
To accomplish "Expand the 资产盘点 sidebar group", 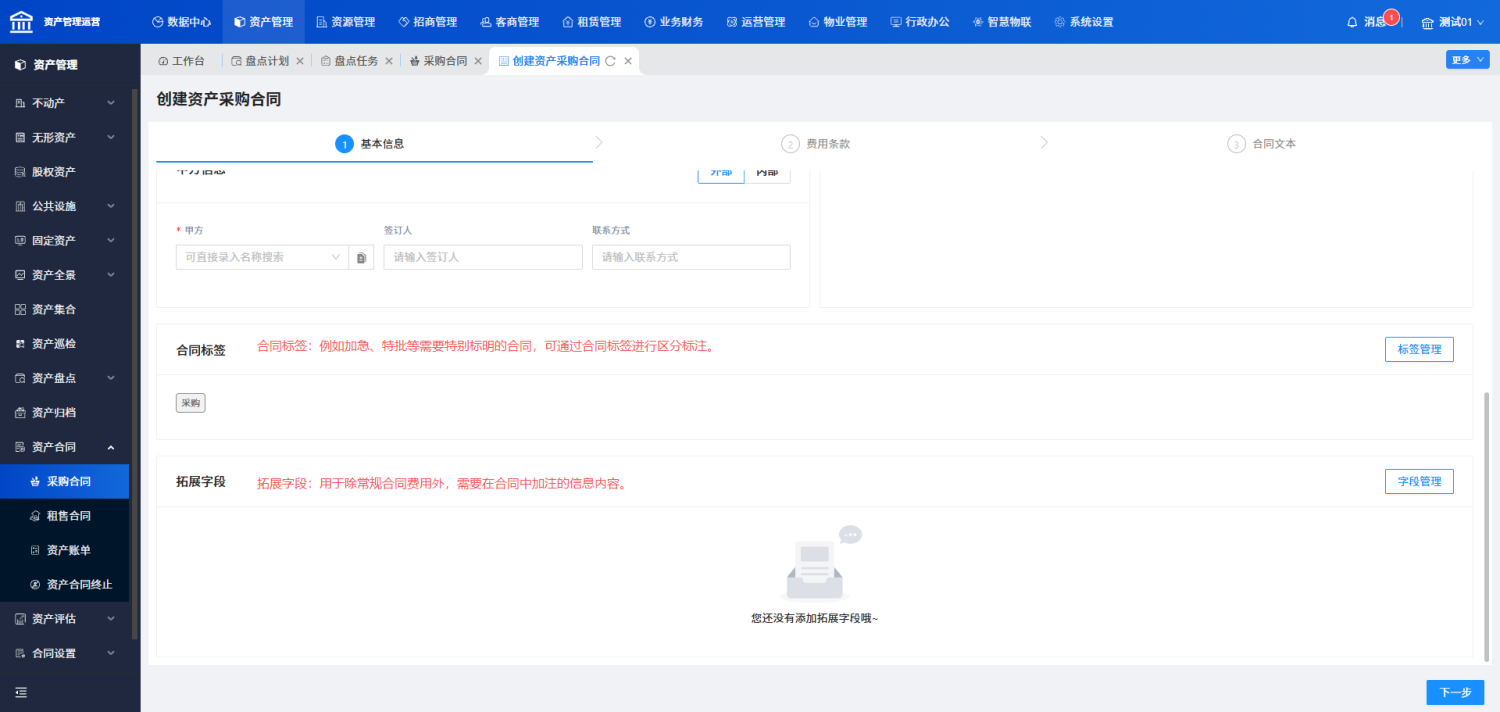I will pyautogui.click(x=65, y=378).
